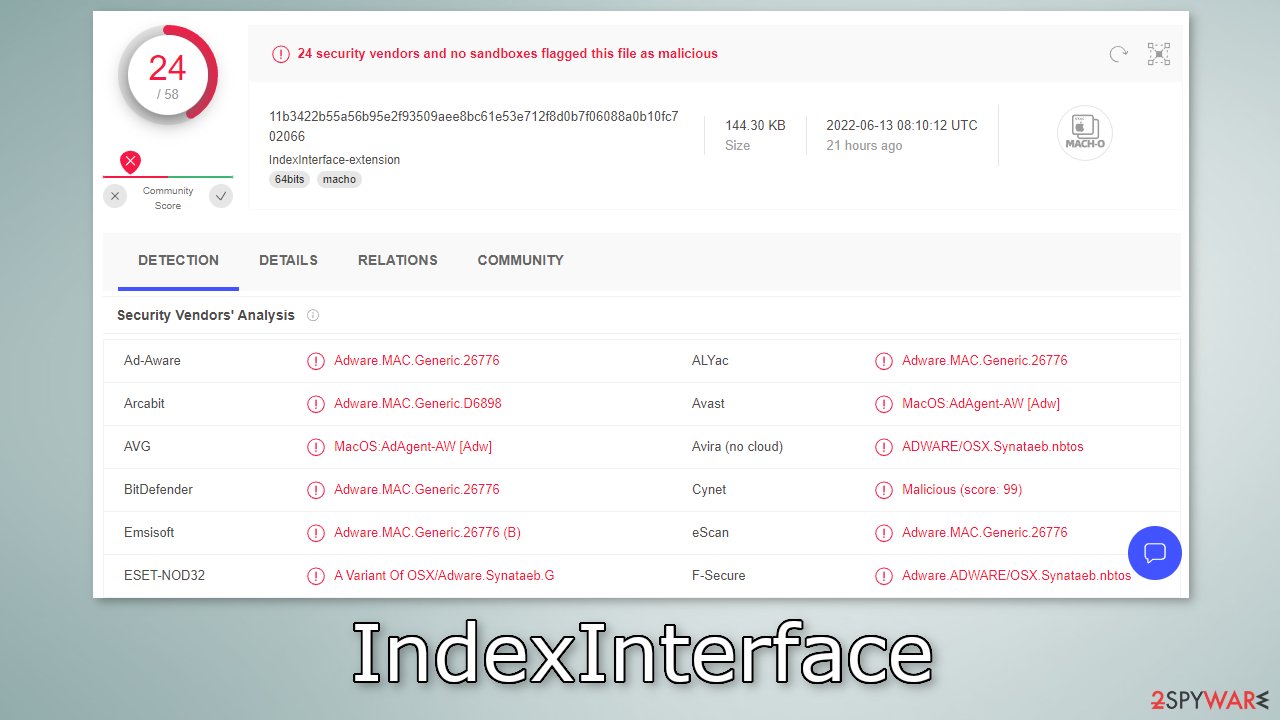Open the Security Vendors' Analysis info icon
This screenshot has width=1280, height=720.
[313, 315]
